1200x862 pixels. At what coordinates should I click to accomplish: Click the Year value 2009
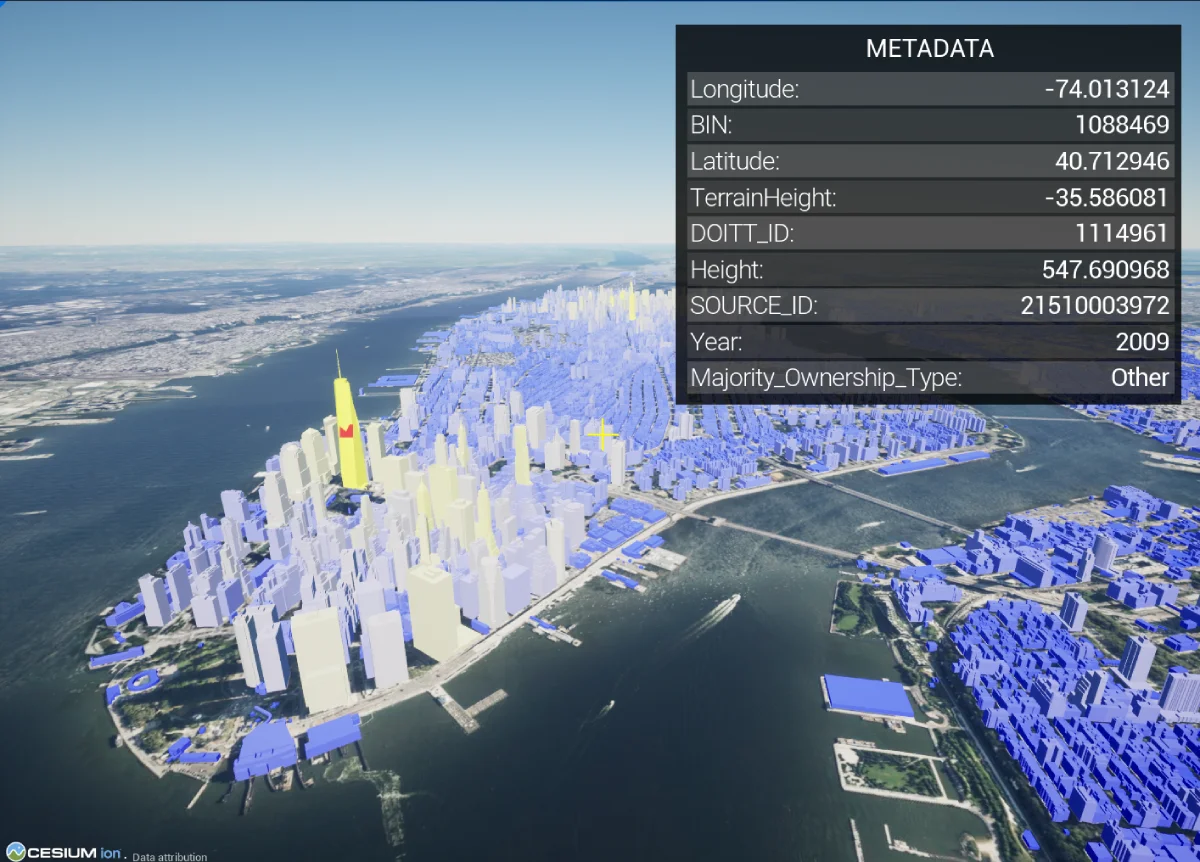(1142, 341)
